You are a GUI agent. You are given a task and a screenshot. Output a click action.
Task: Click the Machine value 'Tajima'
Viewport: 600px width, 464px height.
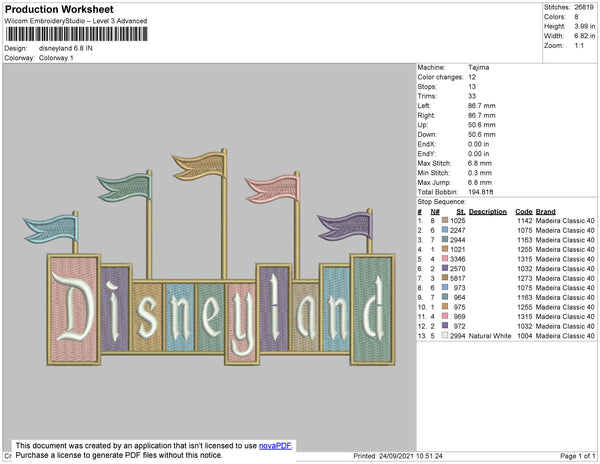478,67
